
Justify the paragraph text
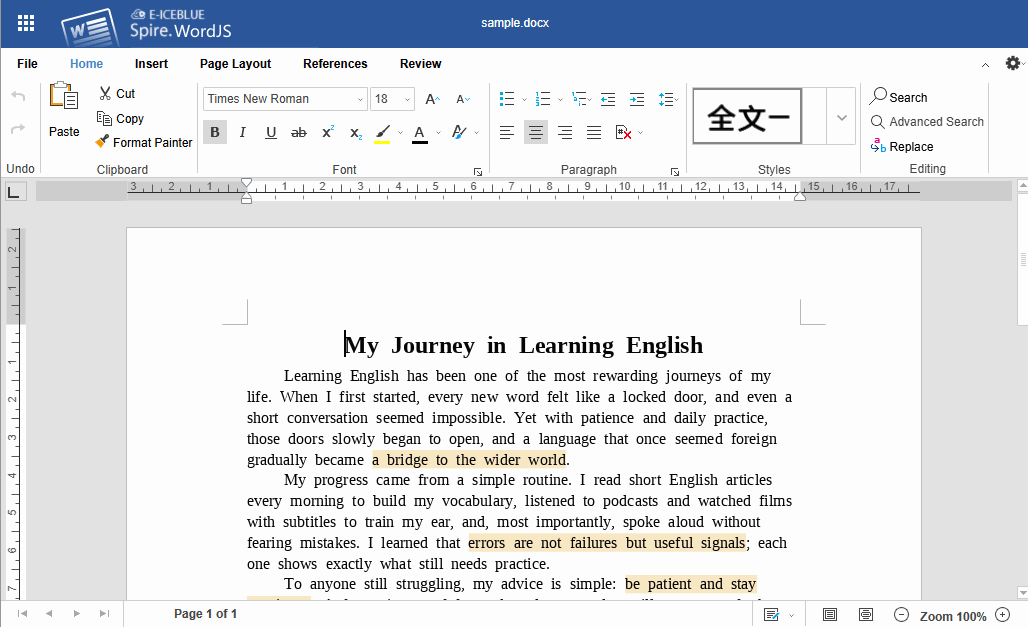(x=594, y=132)
